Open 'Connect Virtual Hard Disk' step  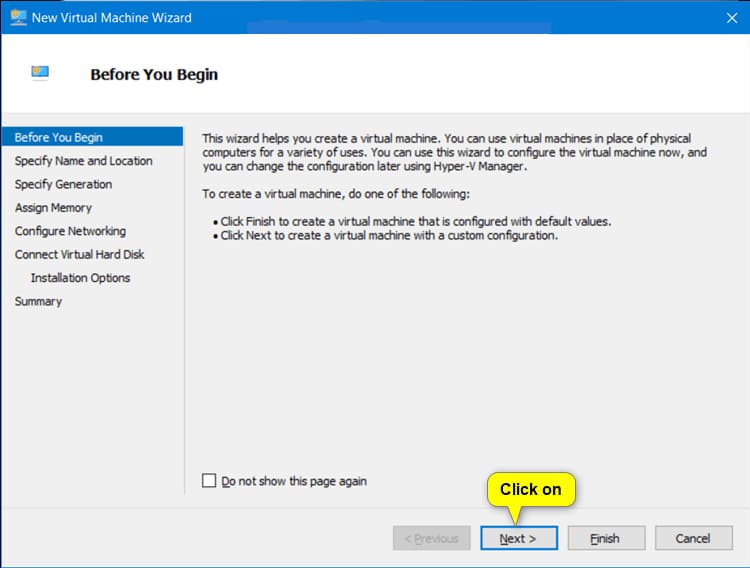coord(80,254)
